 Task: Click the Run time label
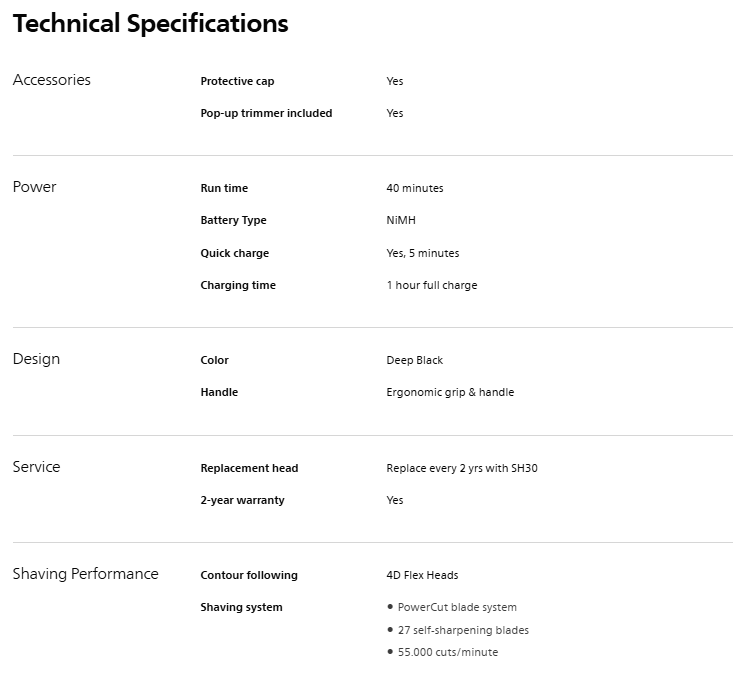tap(224, 188)
